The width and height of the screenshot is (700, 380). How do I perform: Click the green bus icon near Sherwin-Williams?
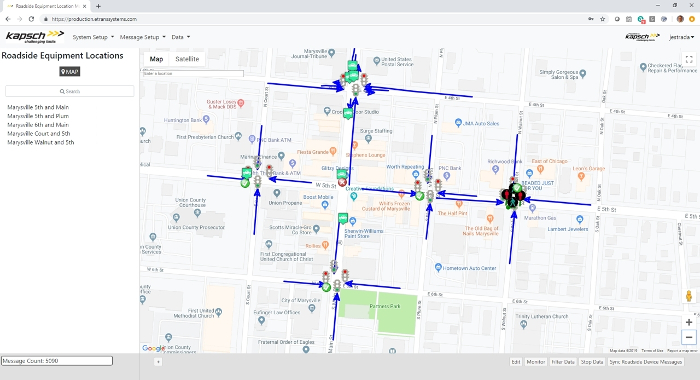point(343,218)
